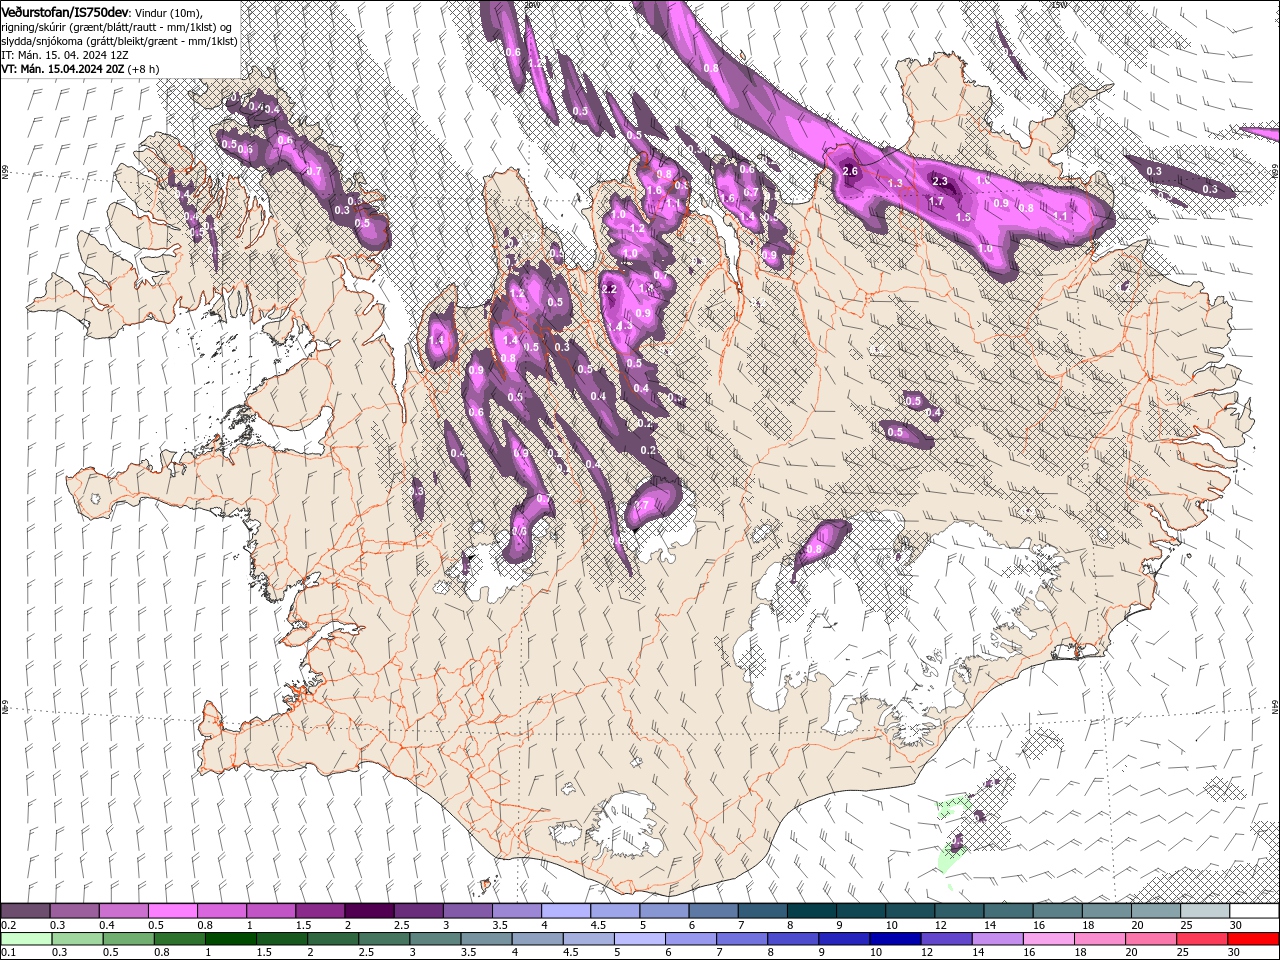Screen dimensions: 1280x960
Task: Click the '0.1' label on the legend
Action: (9, 953)
